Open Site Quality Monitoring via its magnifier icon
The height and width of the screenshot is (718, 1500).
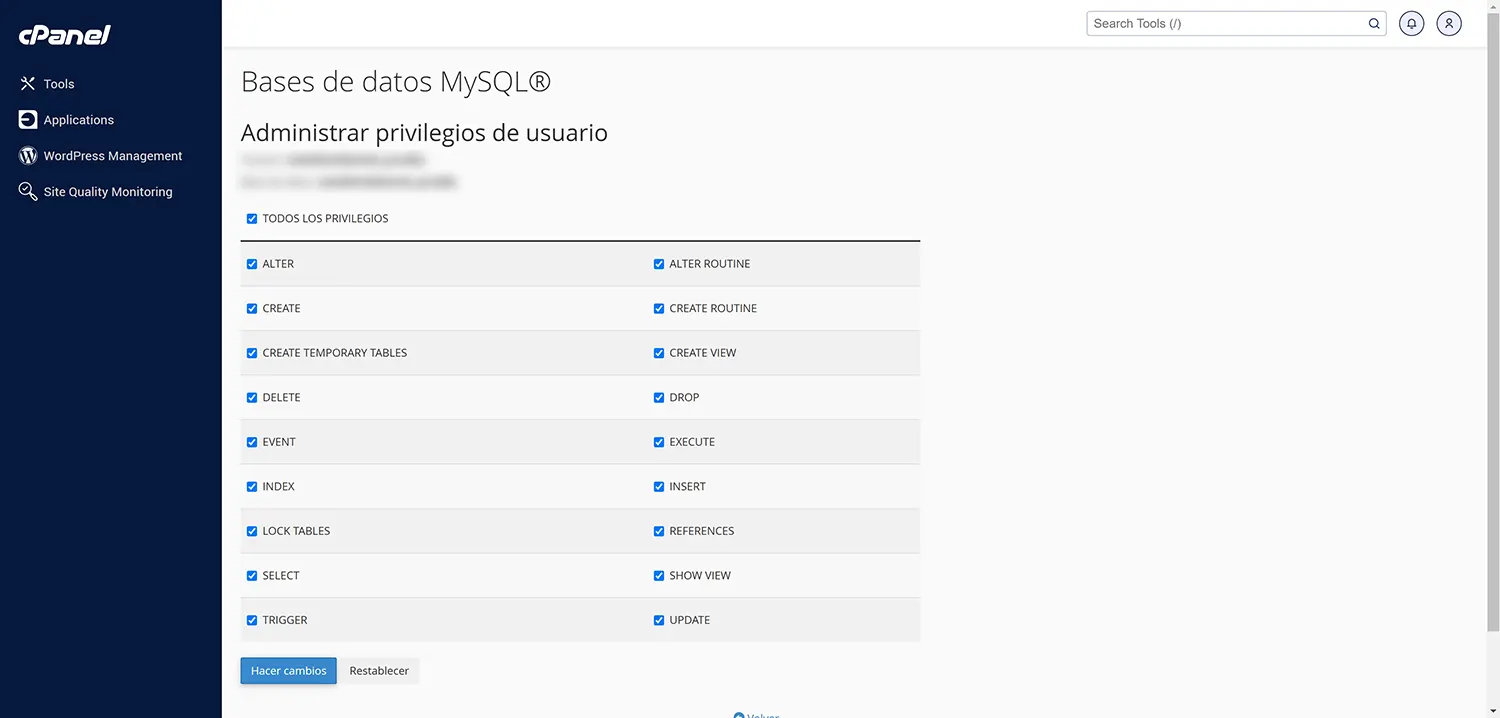[x=27, y=191]
